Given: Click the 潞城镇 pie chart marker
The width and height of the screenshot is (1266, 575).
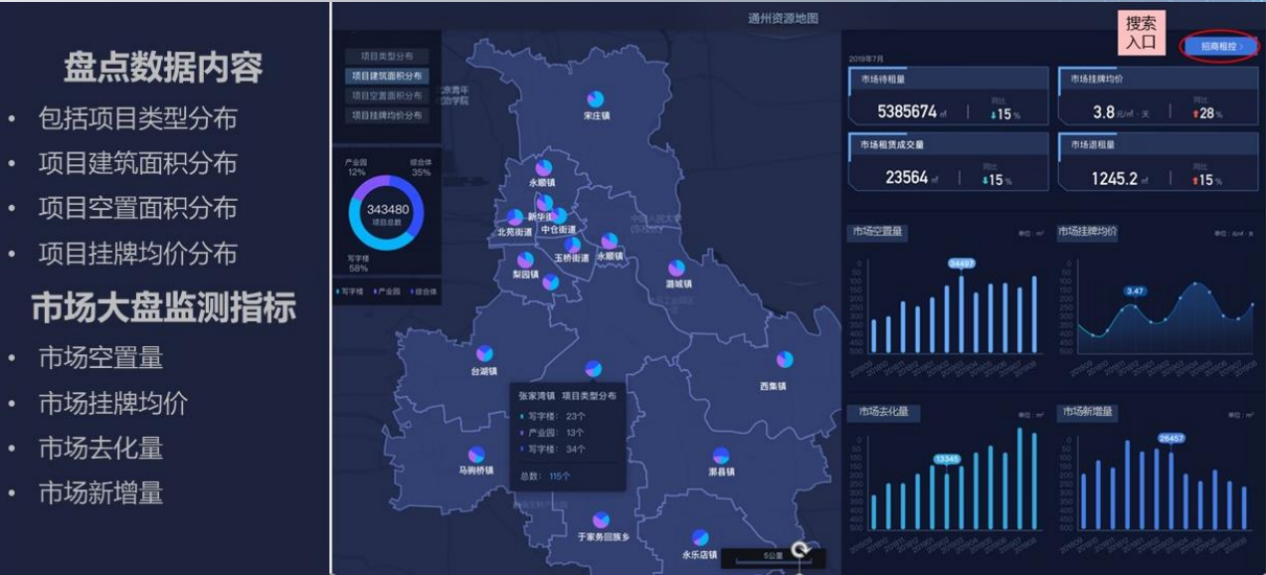Looking at the screenshot, I should (677, 268).
